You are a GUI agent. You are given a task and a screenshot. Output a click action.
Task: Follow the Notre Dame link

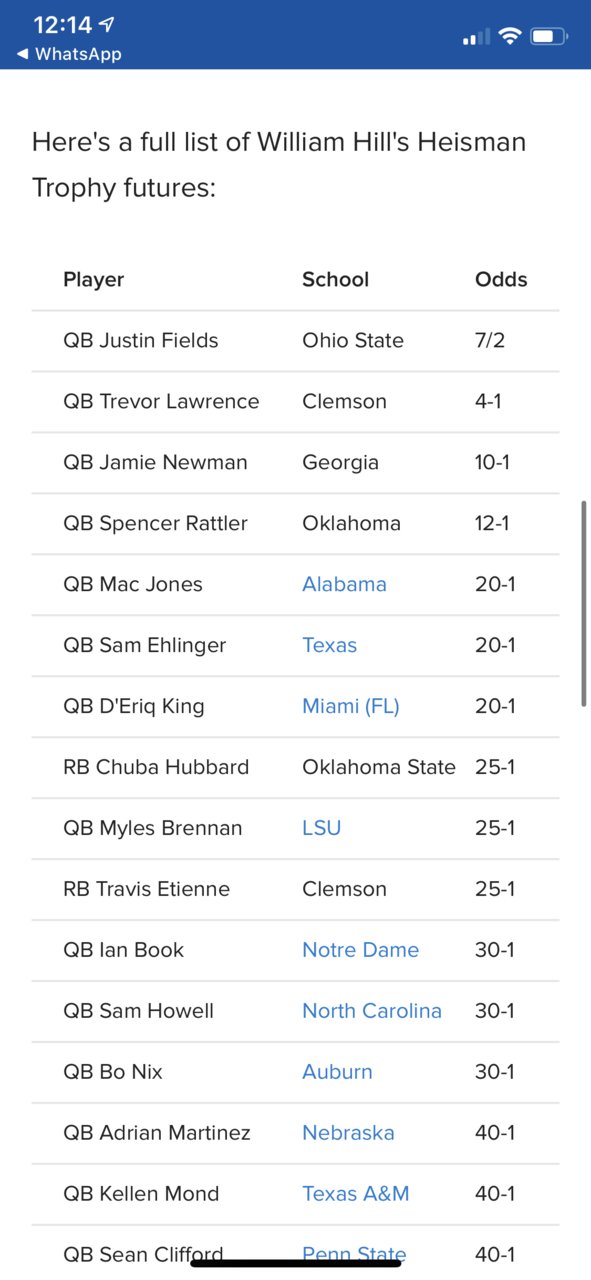tap(360, 950)
